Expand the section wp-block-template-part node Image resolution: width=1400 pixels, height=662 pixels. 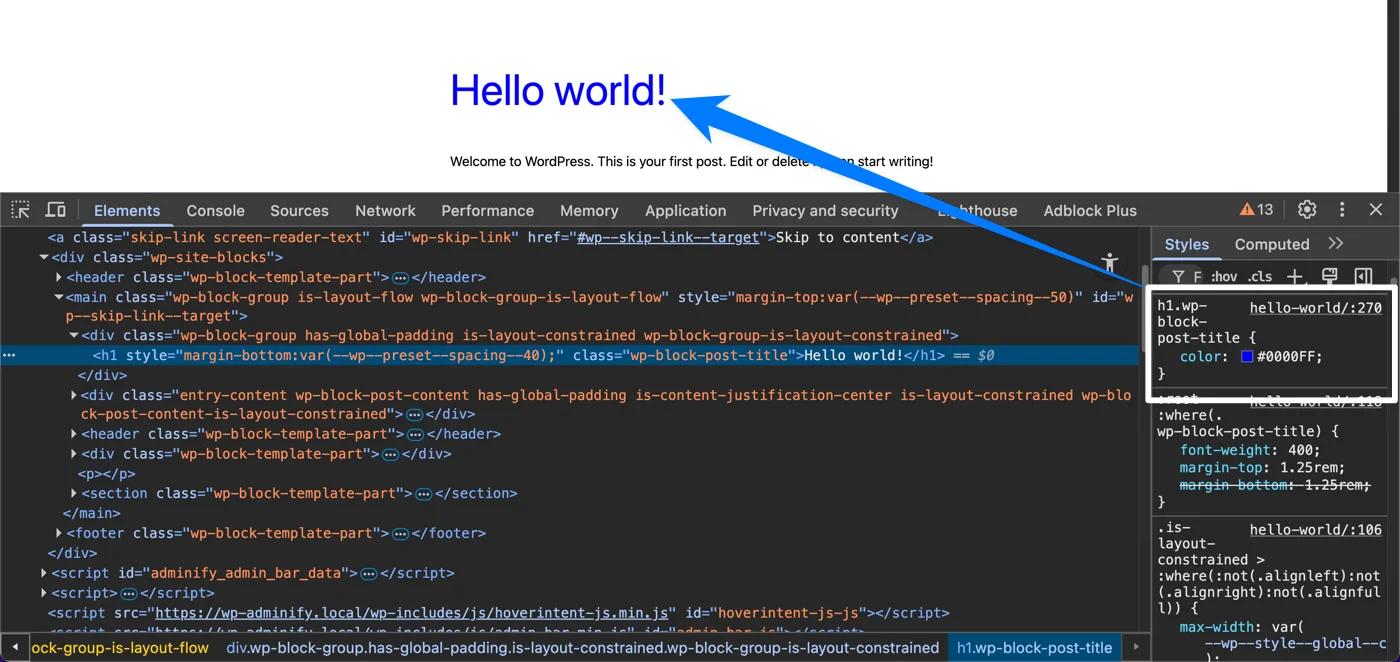74,493
